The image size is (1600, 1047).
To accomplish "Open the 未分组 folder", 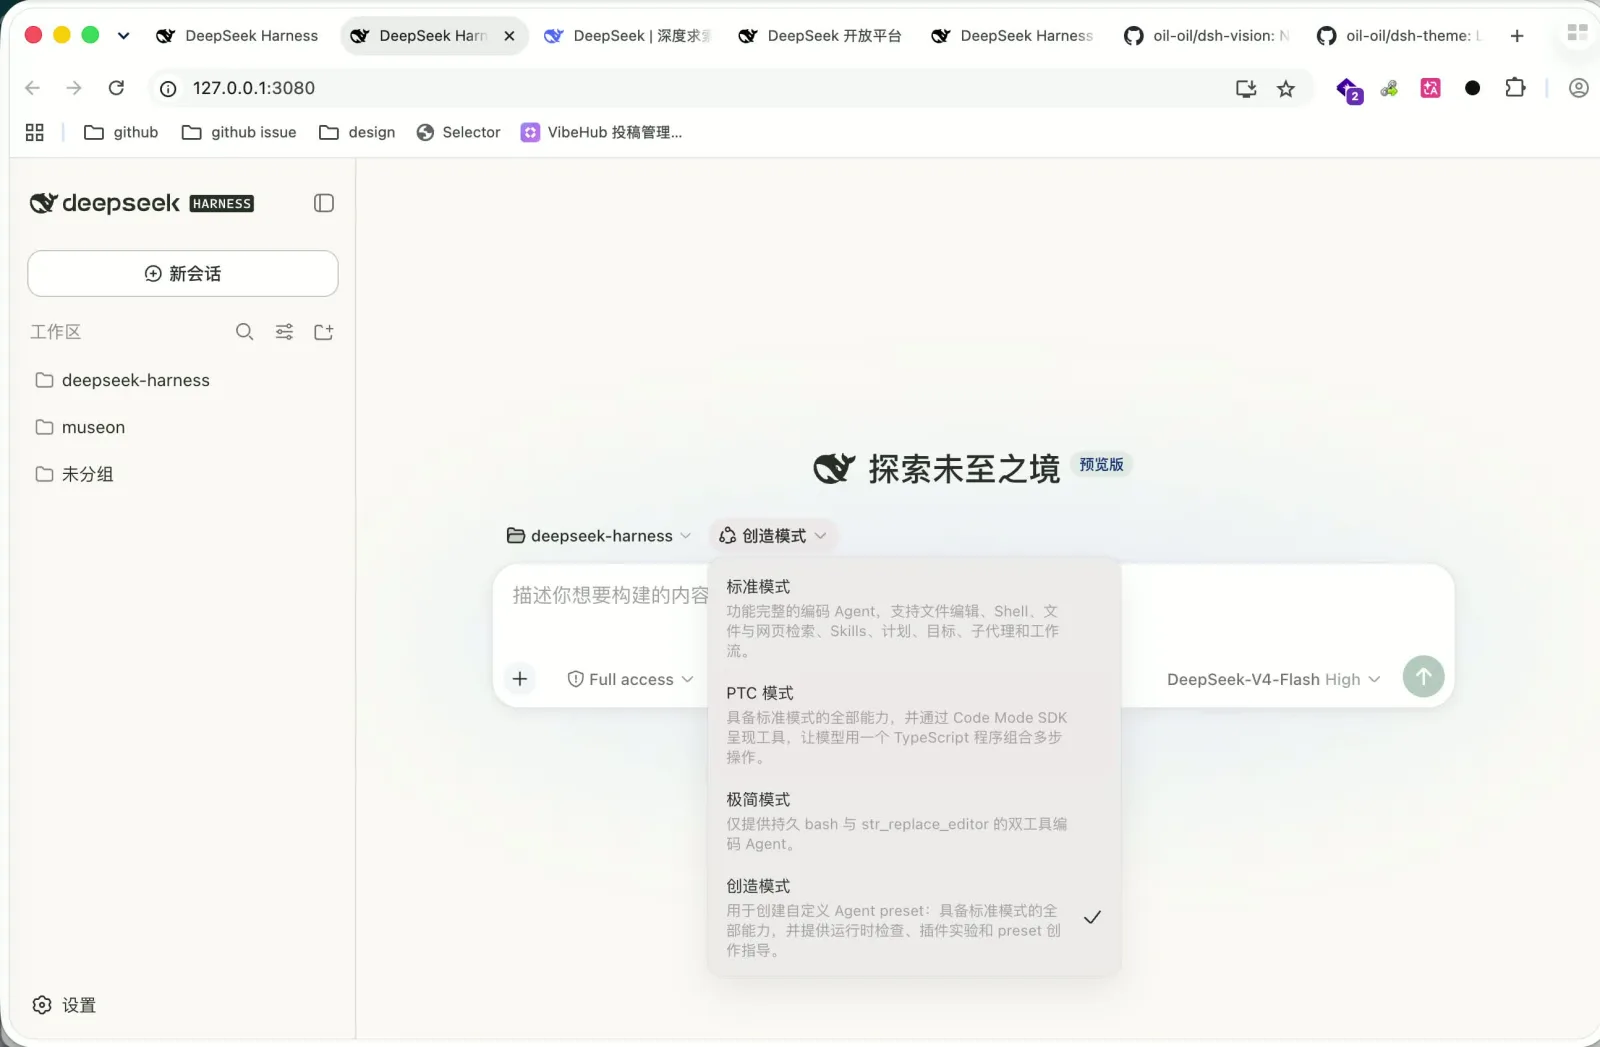I will (182, 474).
